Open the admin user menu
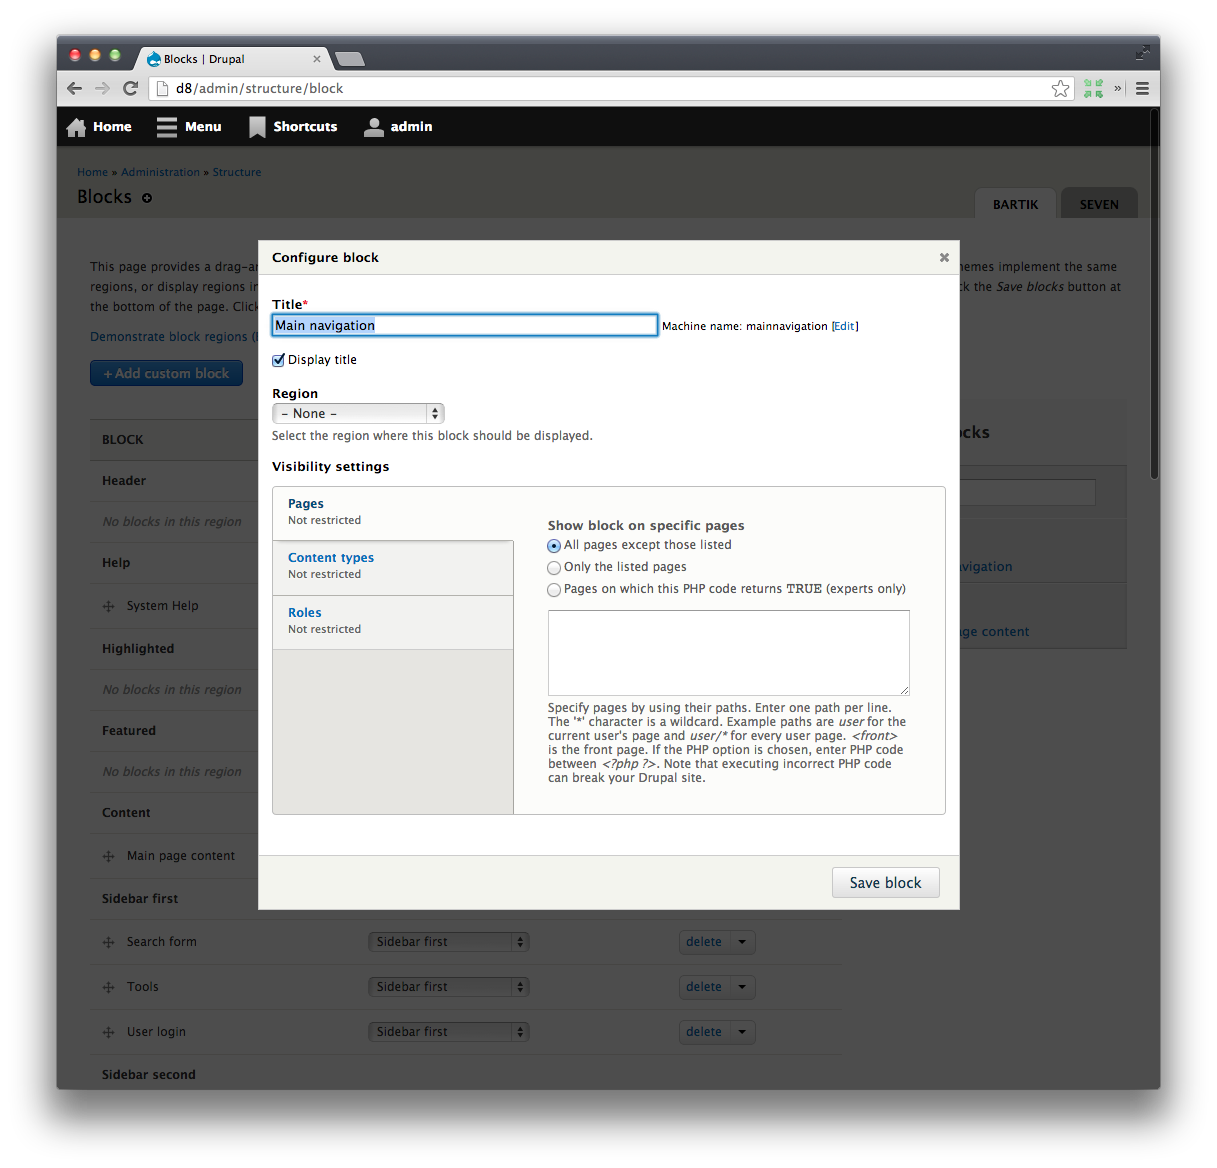 [x=398, y=127]
